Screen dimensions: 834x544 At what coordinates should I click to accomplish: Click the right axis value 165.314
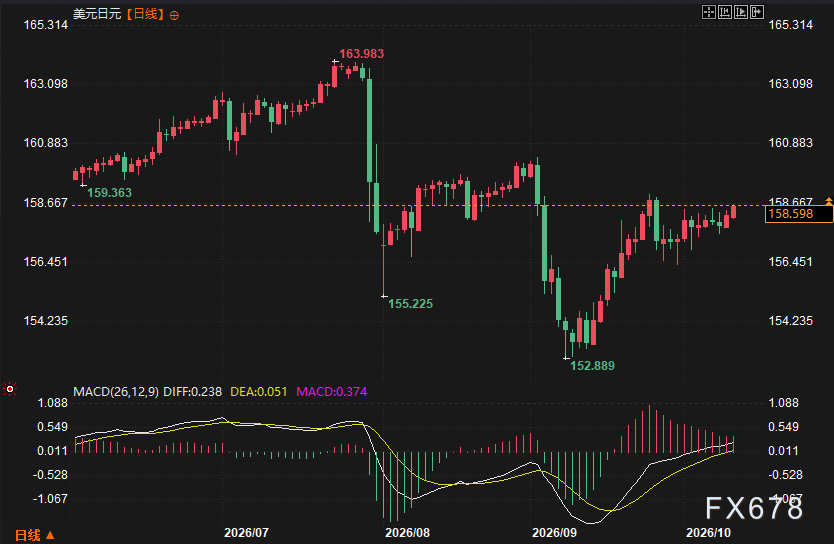[x=791, y=25]
